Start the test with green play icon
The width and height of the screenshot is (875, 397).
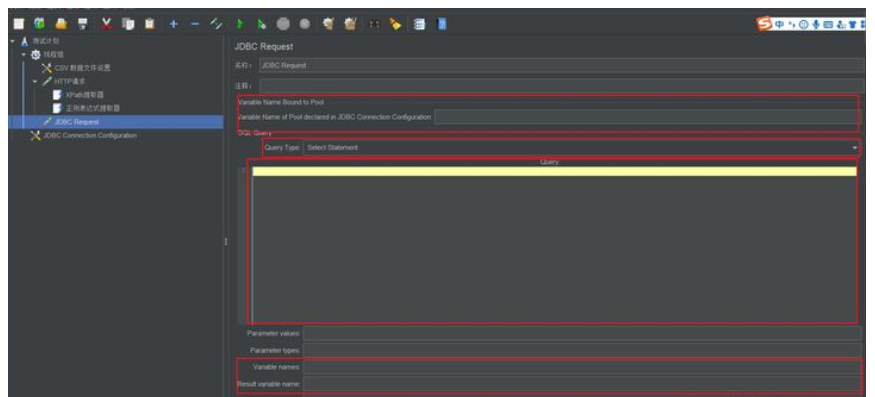tap(240, 24)
